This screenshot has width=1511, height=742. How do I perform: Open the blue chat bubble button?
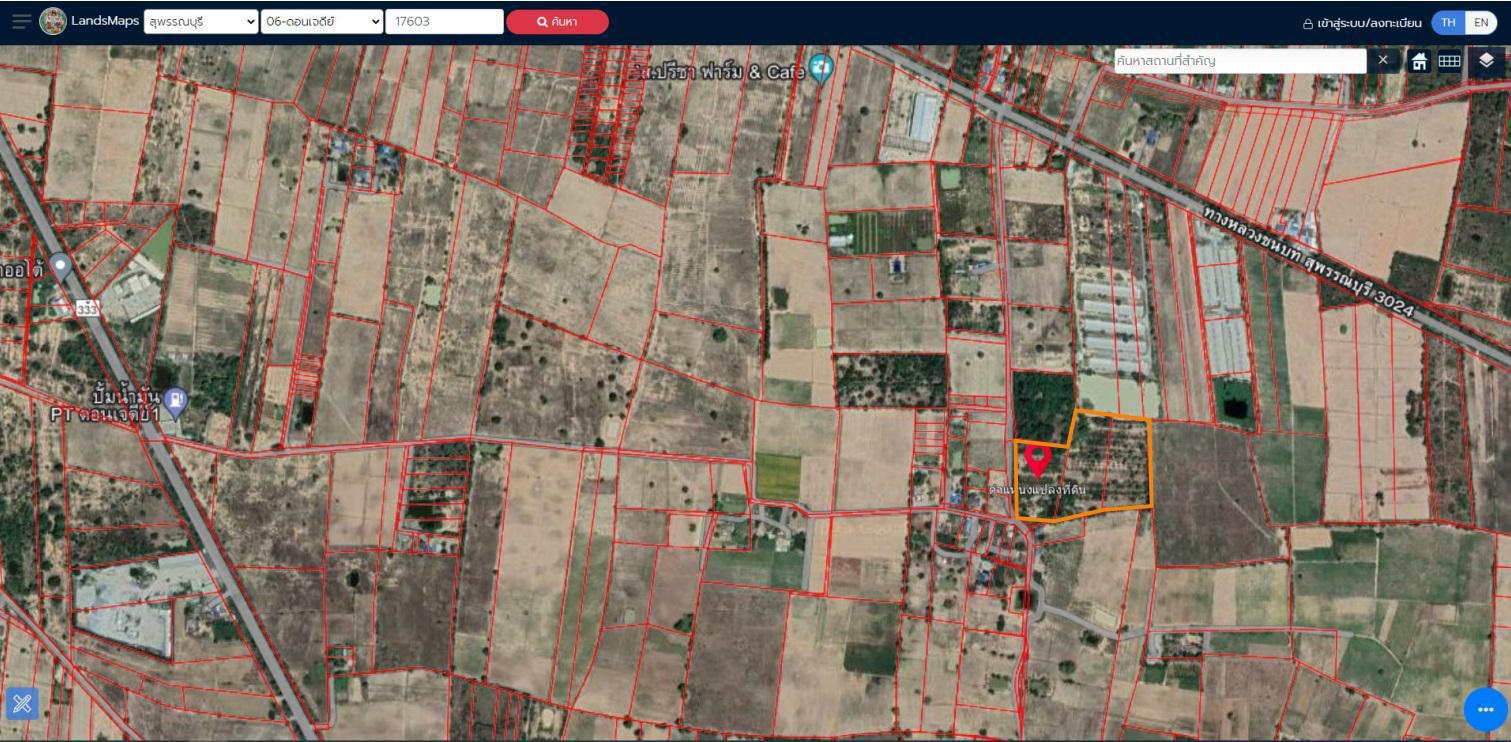pos(1484,709)
